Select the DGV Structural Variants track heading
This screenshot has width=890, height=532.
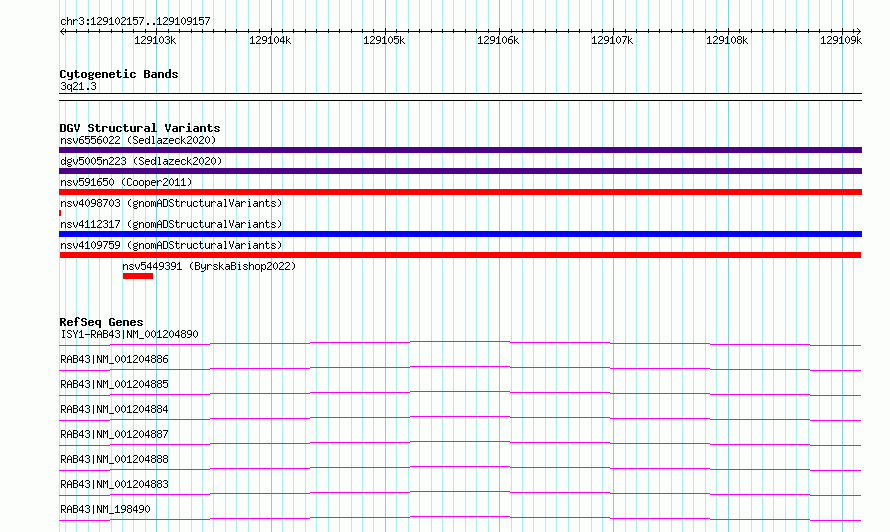click(x=140, y=128)
